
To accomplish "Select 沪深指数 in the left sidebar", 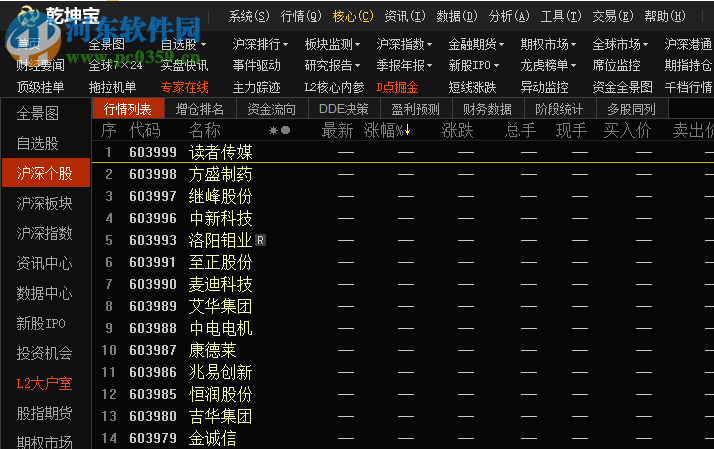I will 46,233.
